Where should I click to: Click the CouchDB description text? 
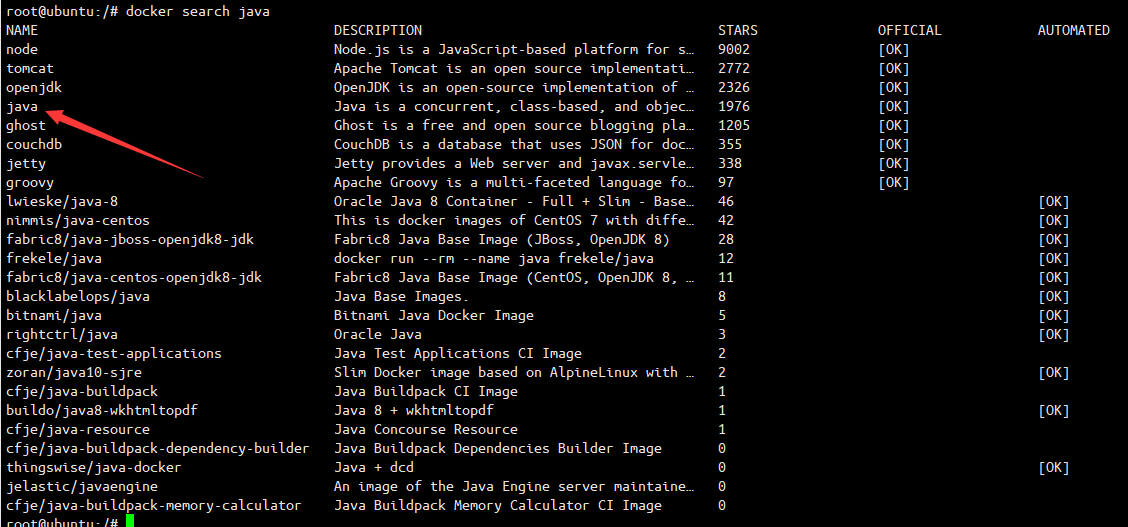pos(514,145)
